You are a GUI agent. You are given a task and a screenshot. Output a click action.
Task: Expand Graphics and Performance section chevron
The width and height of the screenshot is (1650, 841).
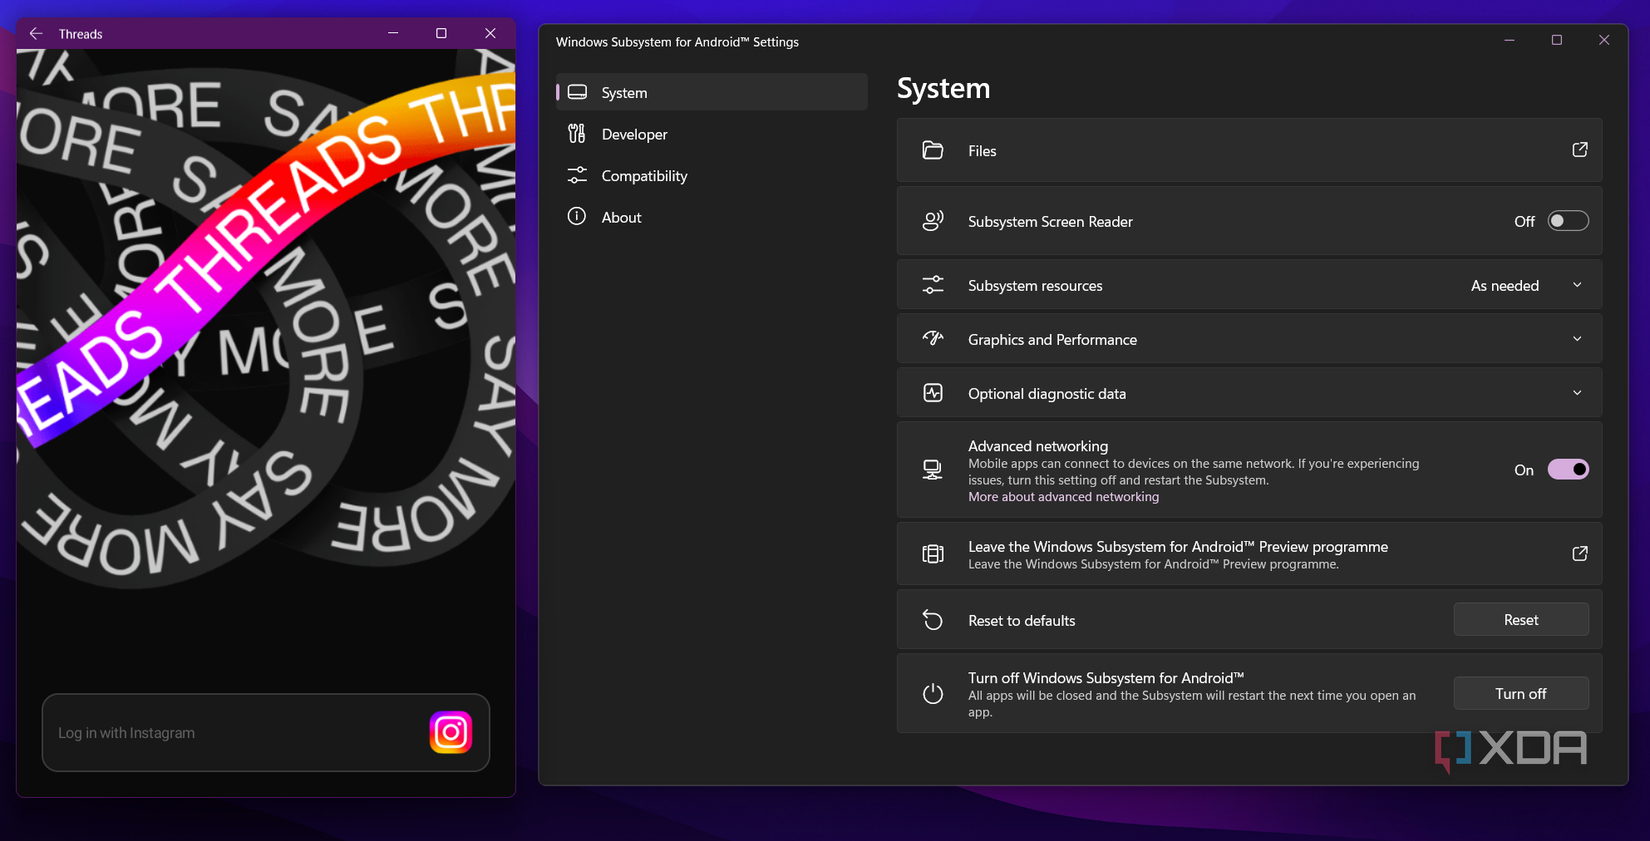(x=1577, y=339)
